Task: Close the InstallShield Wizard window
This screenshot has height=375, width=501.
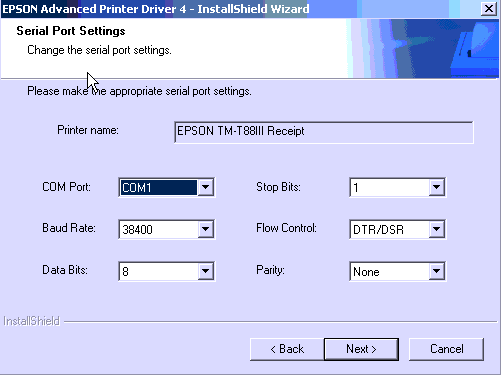Action: (x=489, y=9)
